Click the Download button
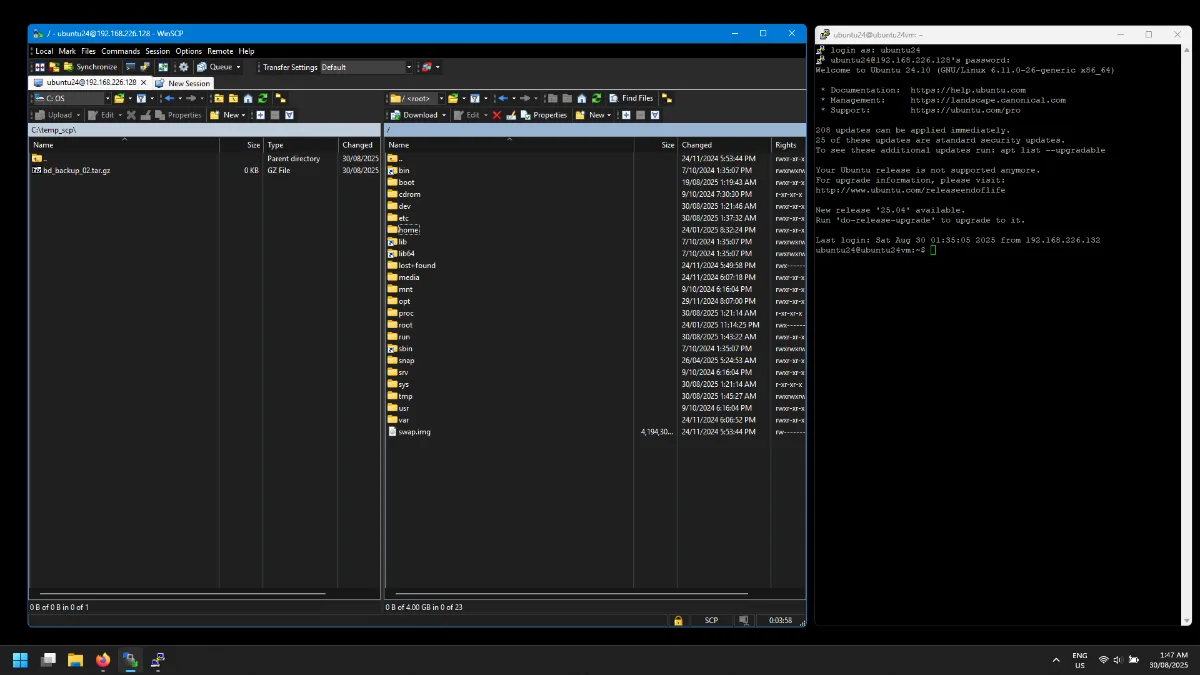The image size is (1200, 675). point(414,115)
